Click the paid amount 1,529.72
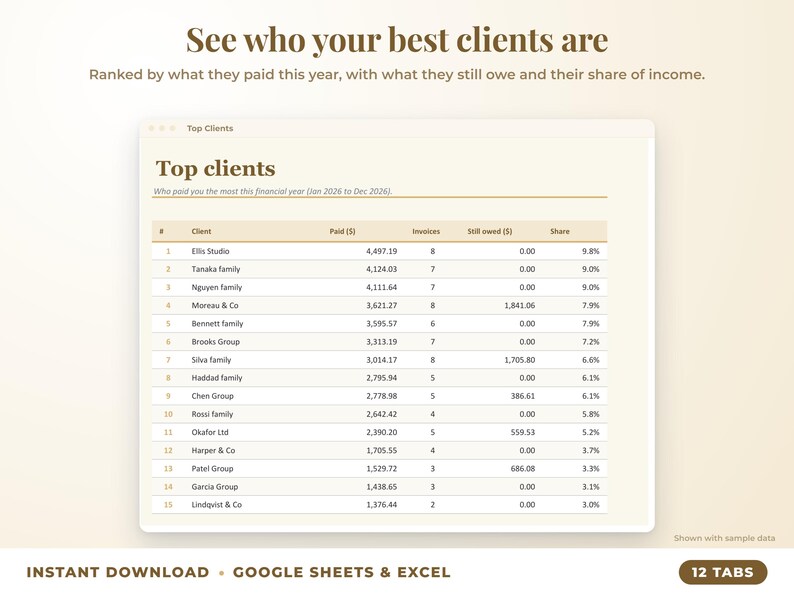This screenshot has width=794, height=596. coord(381,469)
